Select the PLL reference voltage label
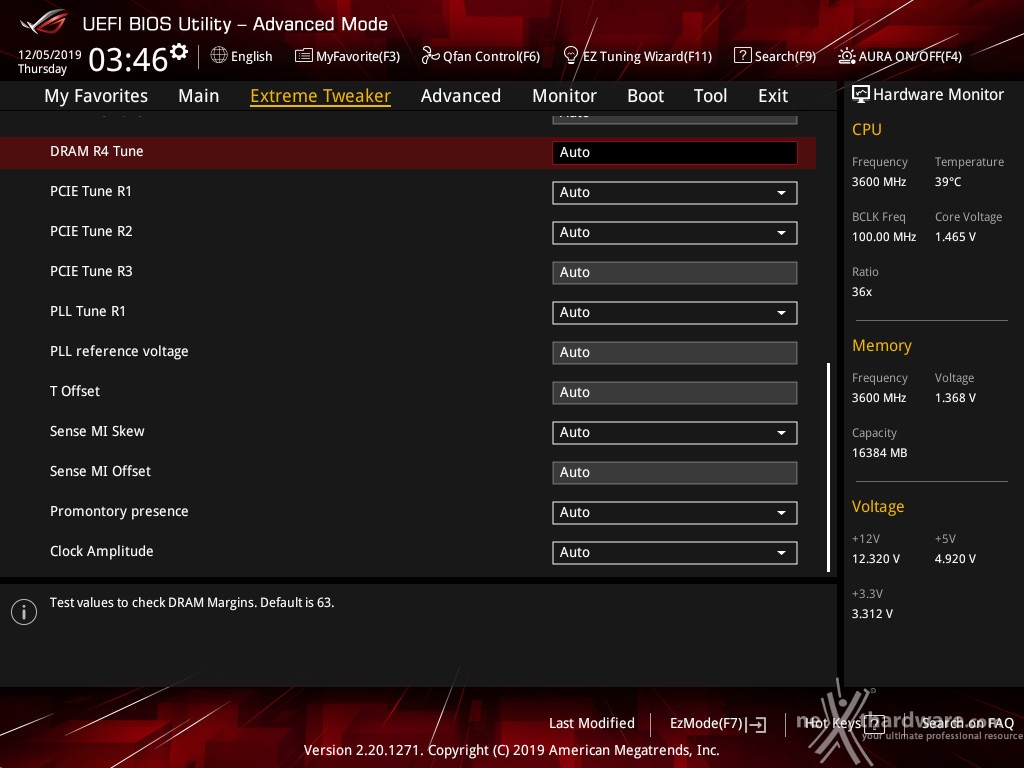 pos(120,351)
